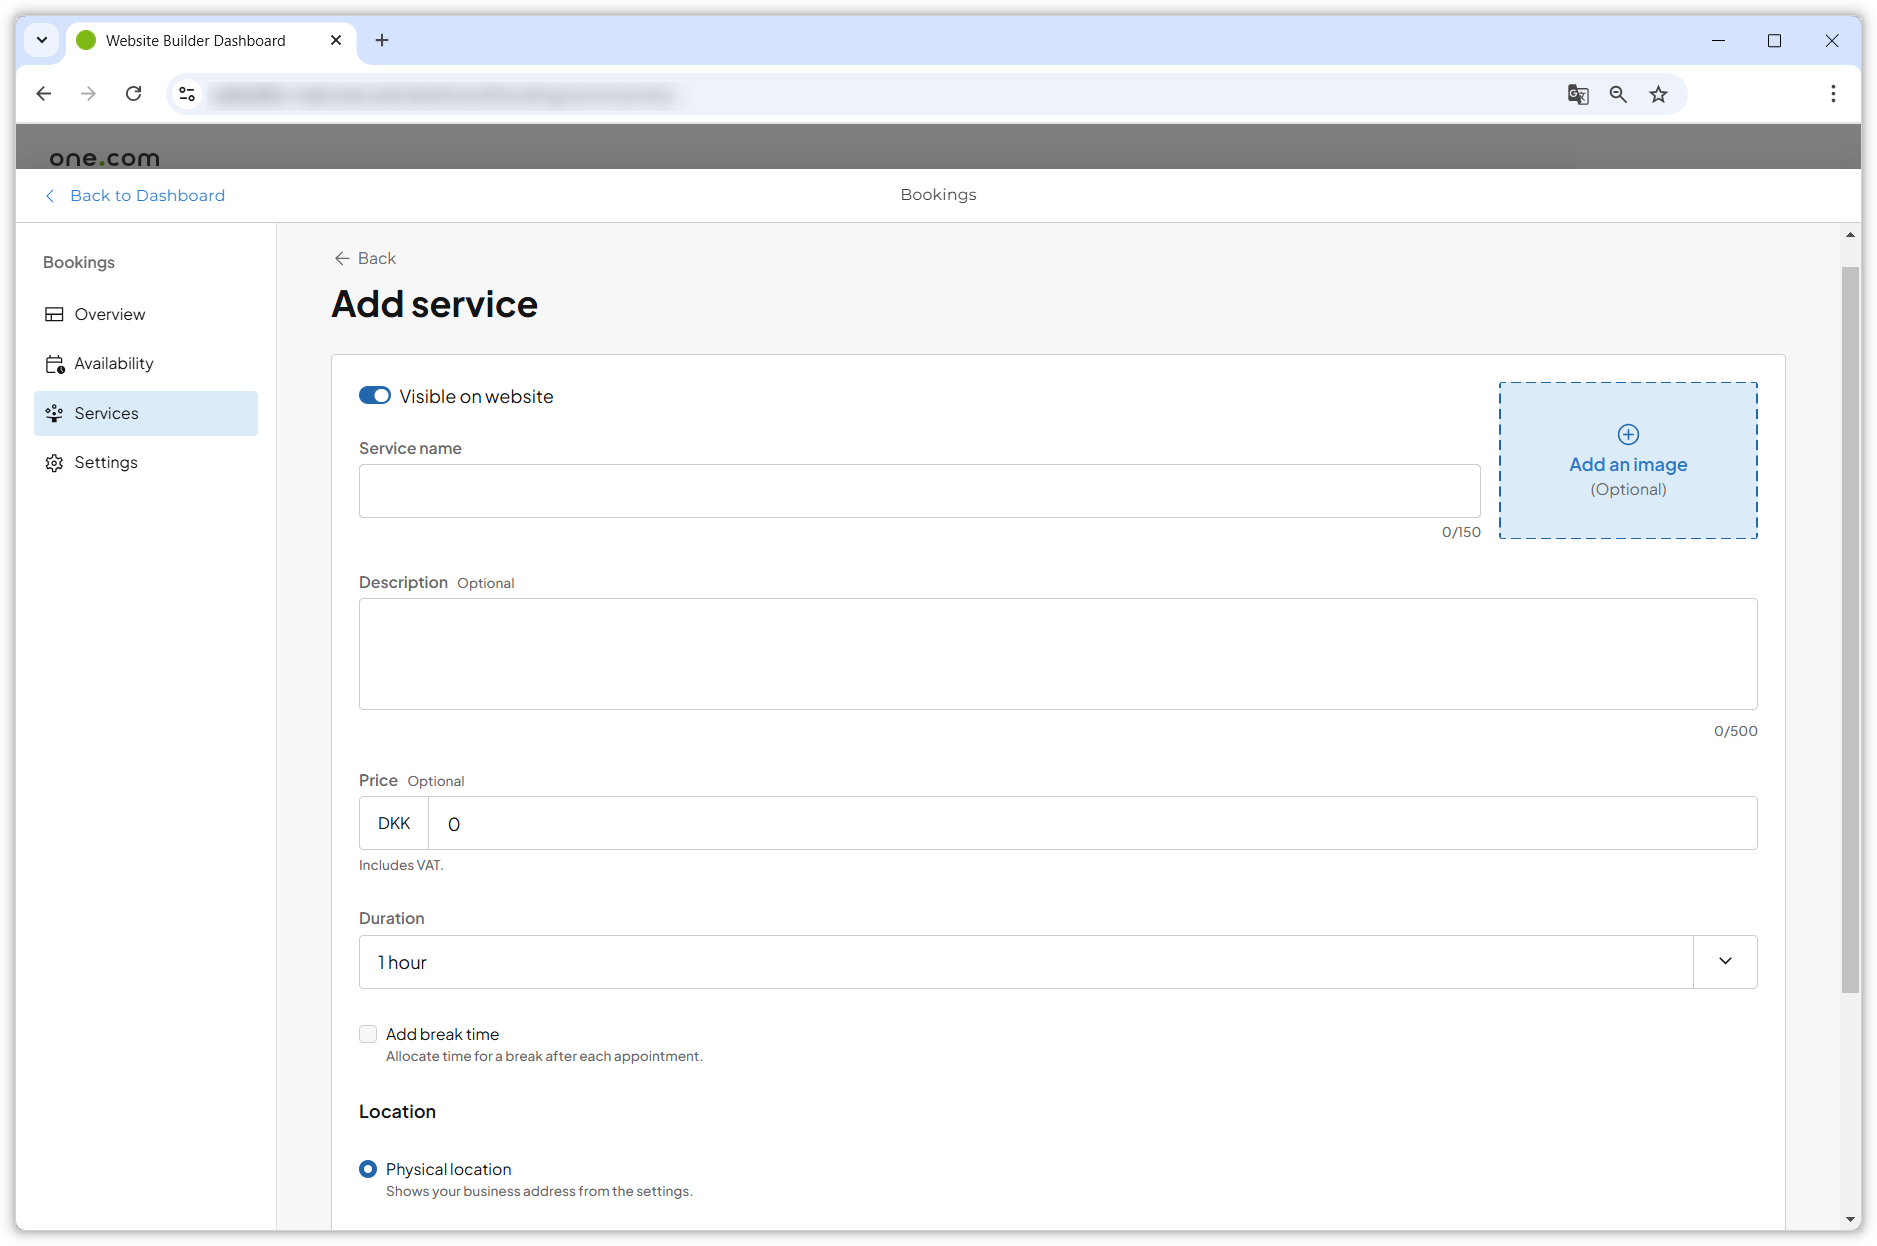Screen dimensions: 1877x1246
Task: Click the plus circle icon in image box
Action: pos(1628,434)
